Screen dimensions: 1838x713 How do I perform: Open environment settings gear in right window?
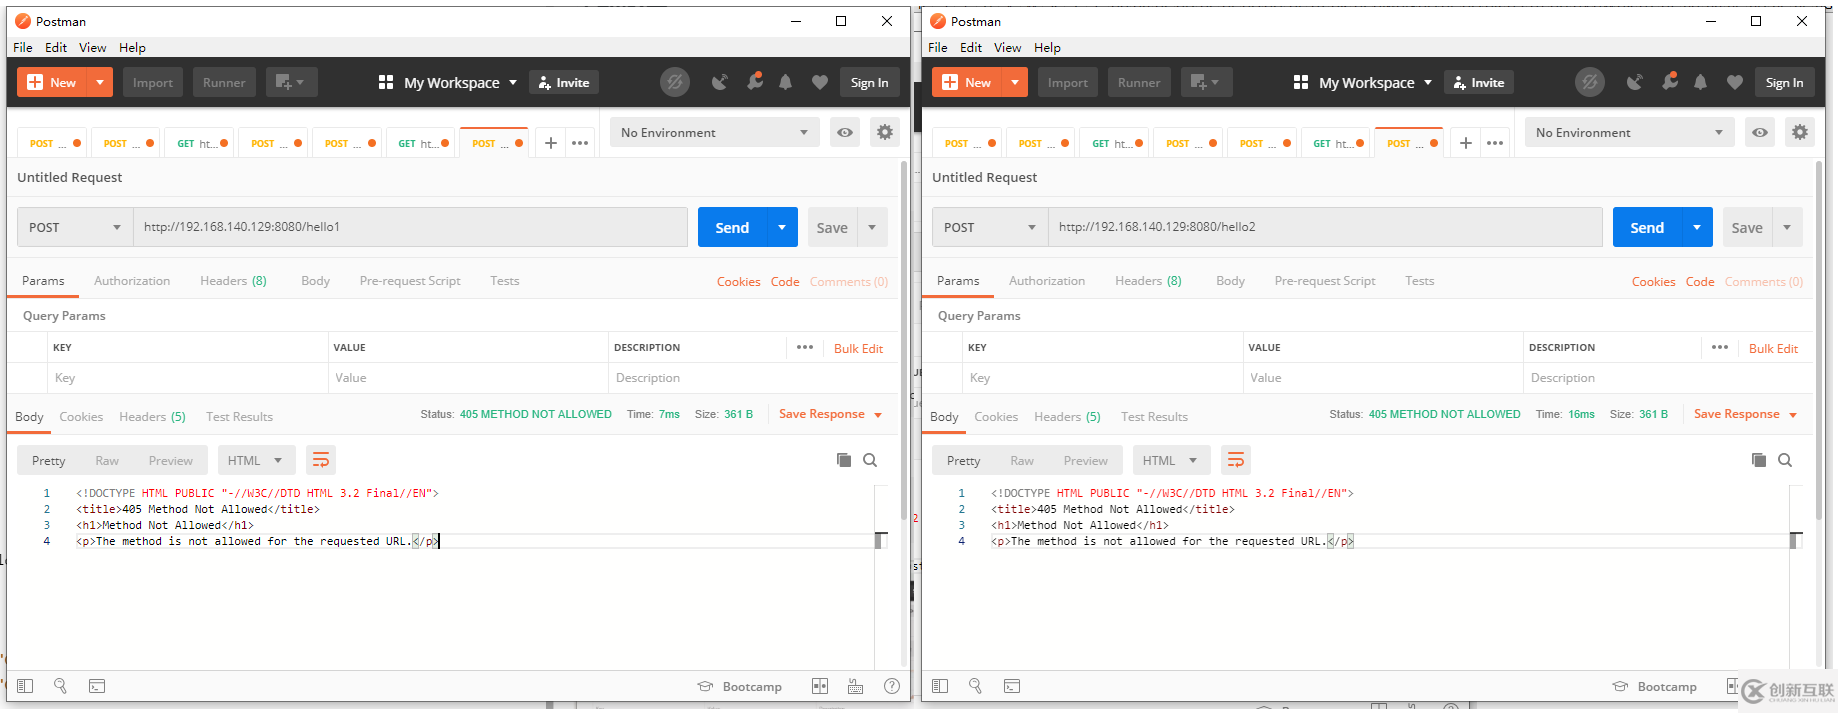point(1800,132)
